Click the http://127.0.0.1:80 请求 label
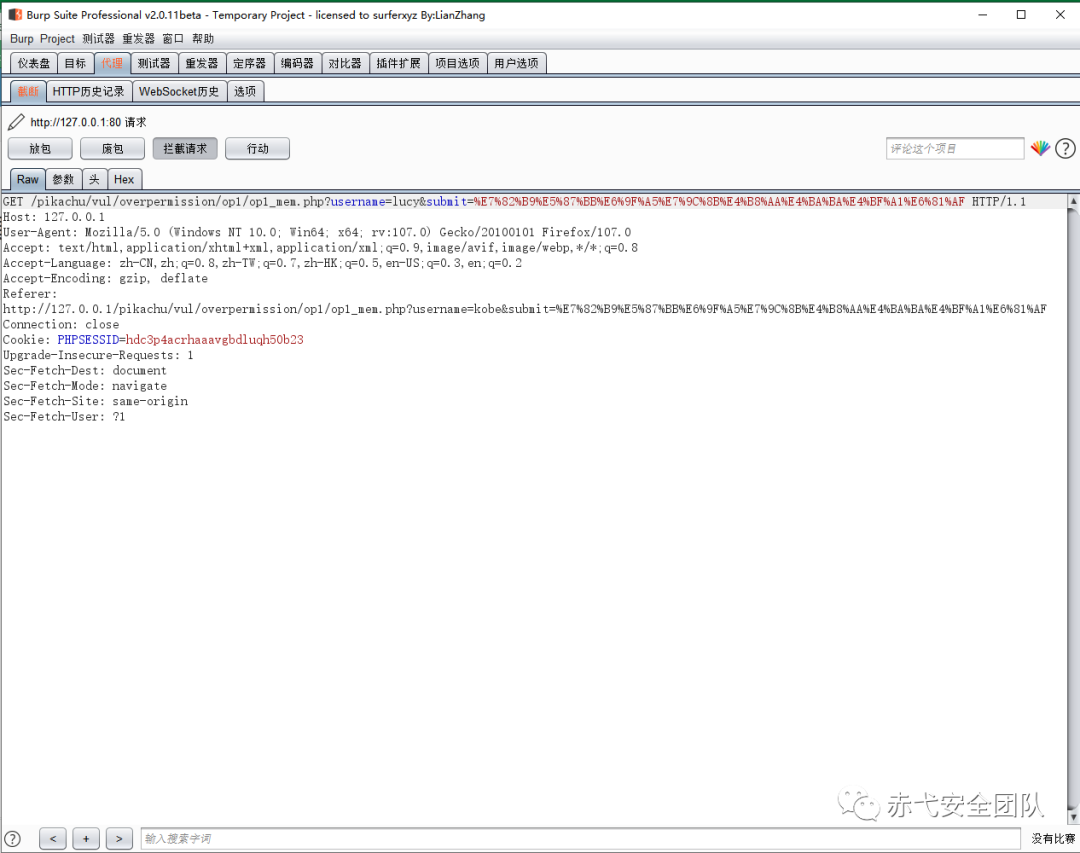 (x=88, y=122)
